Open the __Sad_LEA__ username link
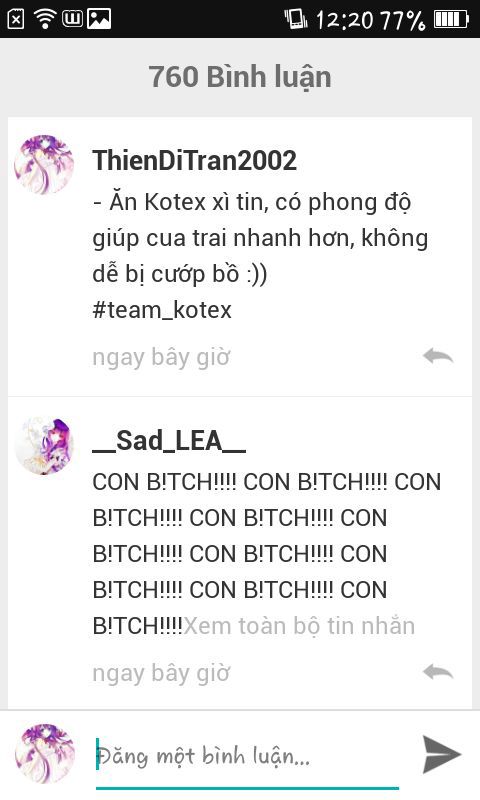The image size is (480, 800). [169, 440]
